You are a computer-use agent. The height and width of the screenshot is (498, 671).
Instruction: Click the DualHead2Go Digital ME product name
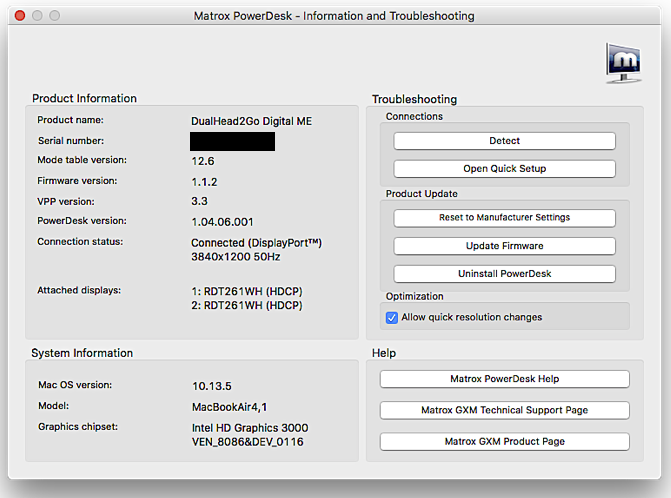click(x=251, y=122)
